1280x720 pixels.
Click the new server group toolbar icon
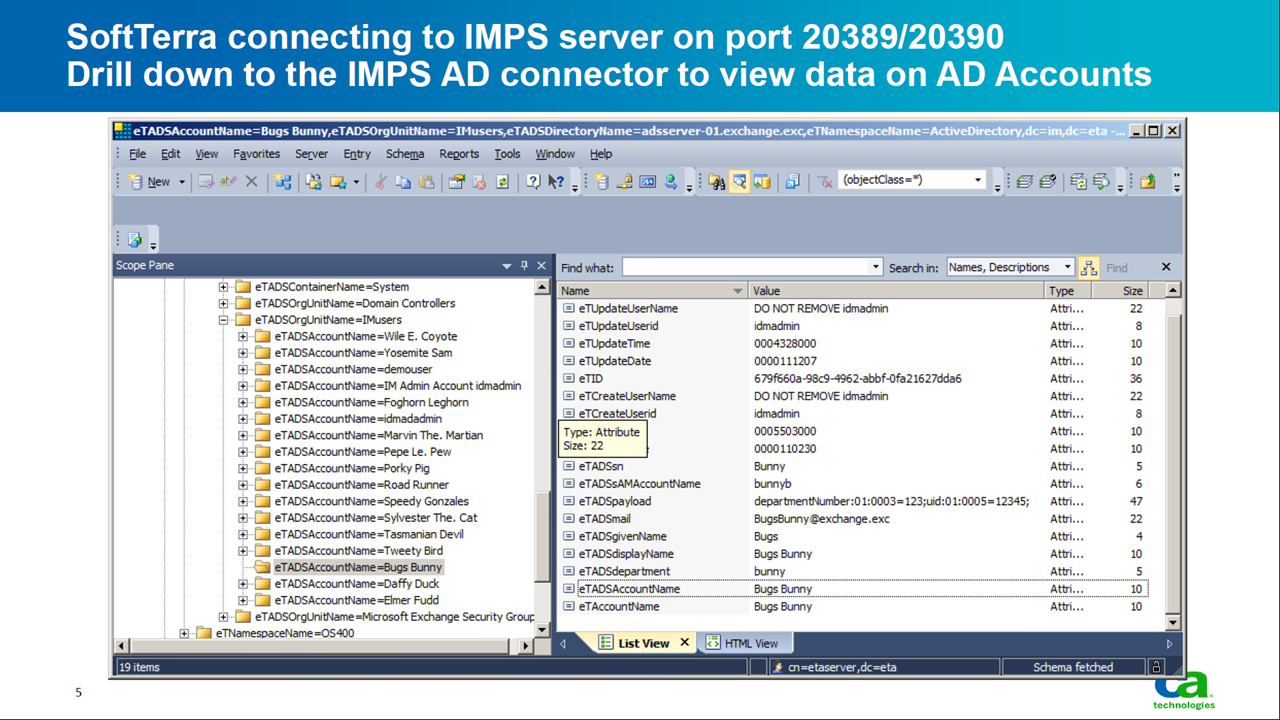pyautogui.click(x=283, y=182)
